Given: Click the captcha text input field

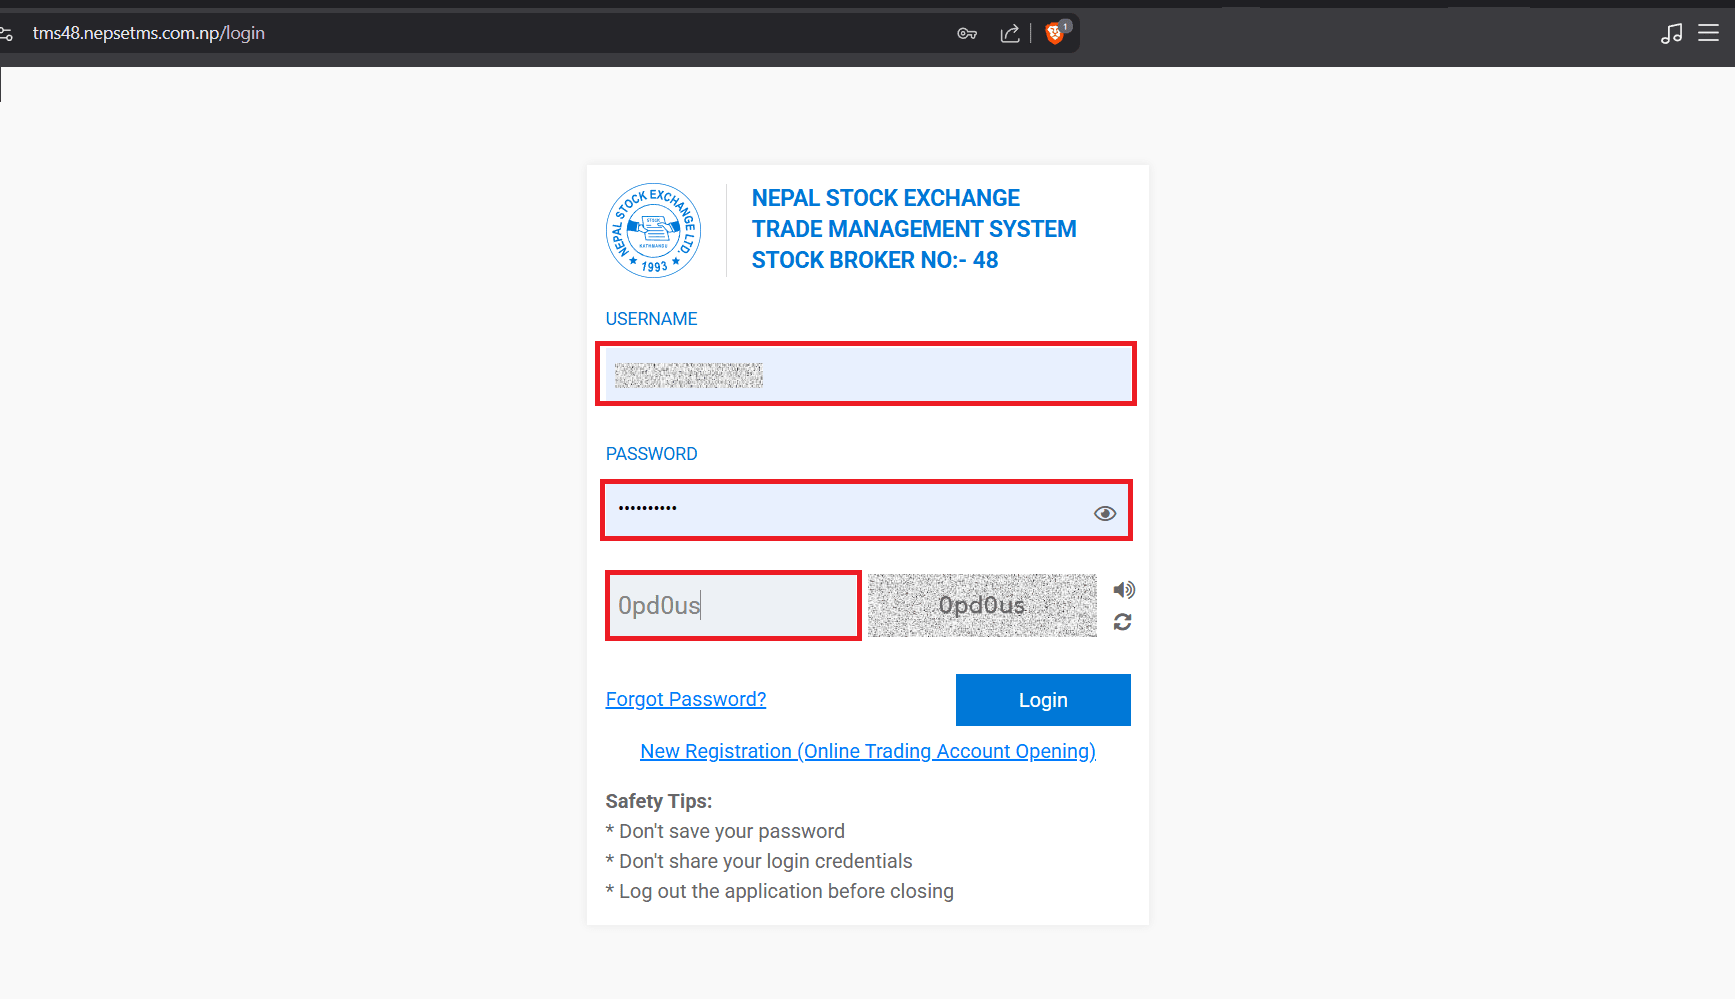Looking at the screenshot, I should pyautogui.click(x=733, y=605).
